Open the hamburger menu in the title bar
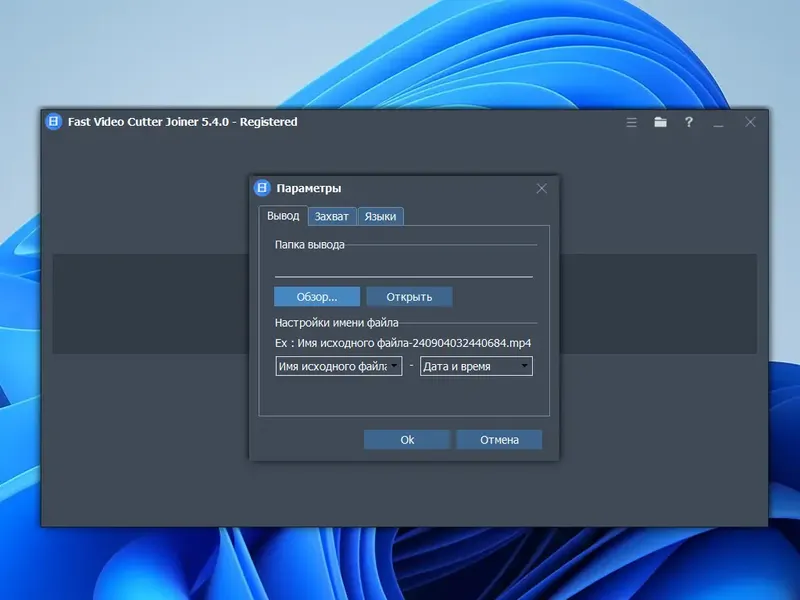This screenshot has height=600, width=800. [631, 122]
